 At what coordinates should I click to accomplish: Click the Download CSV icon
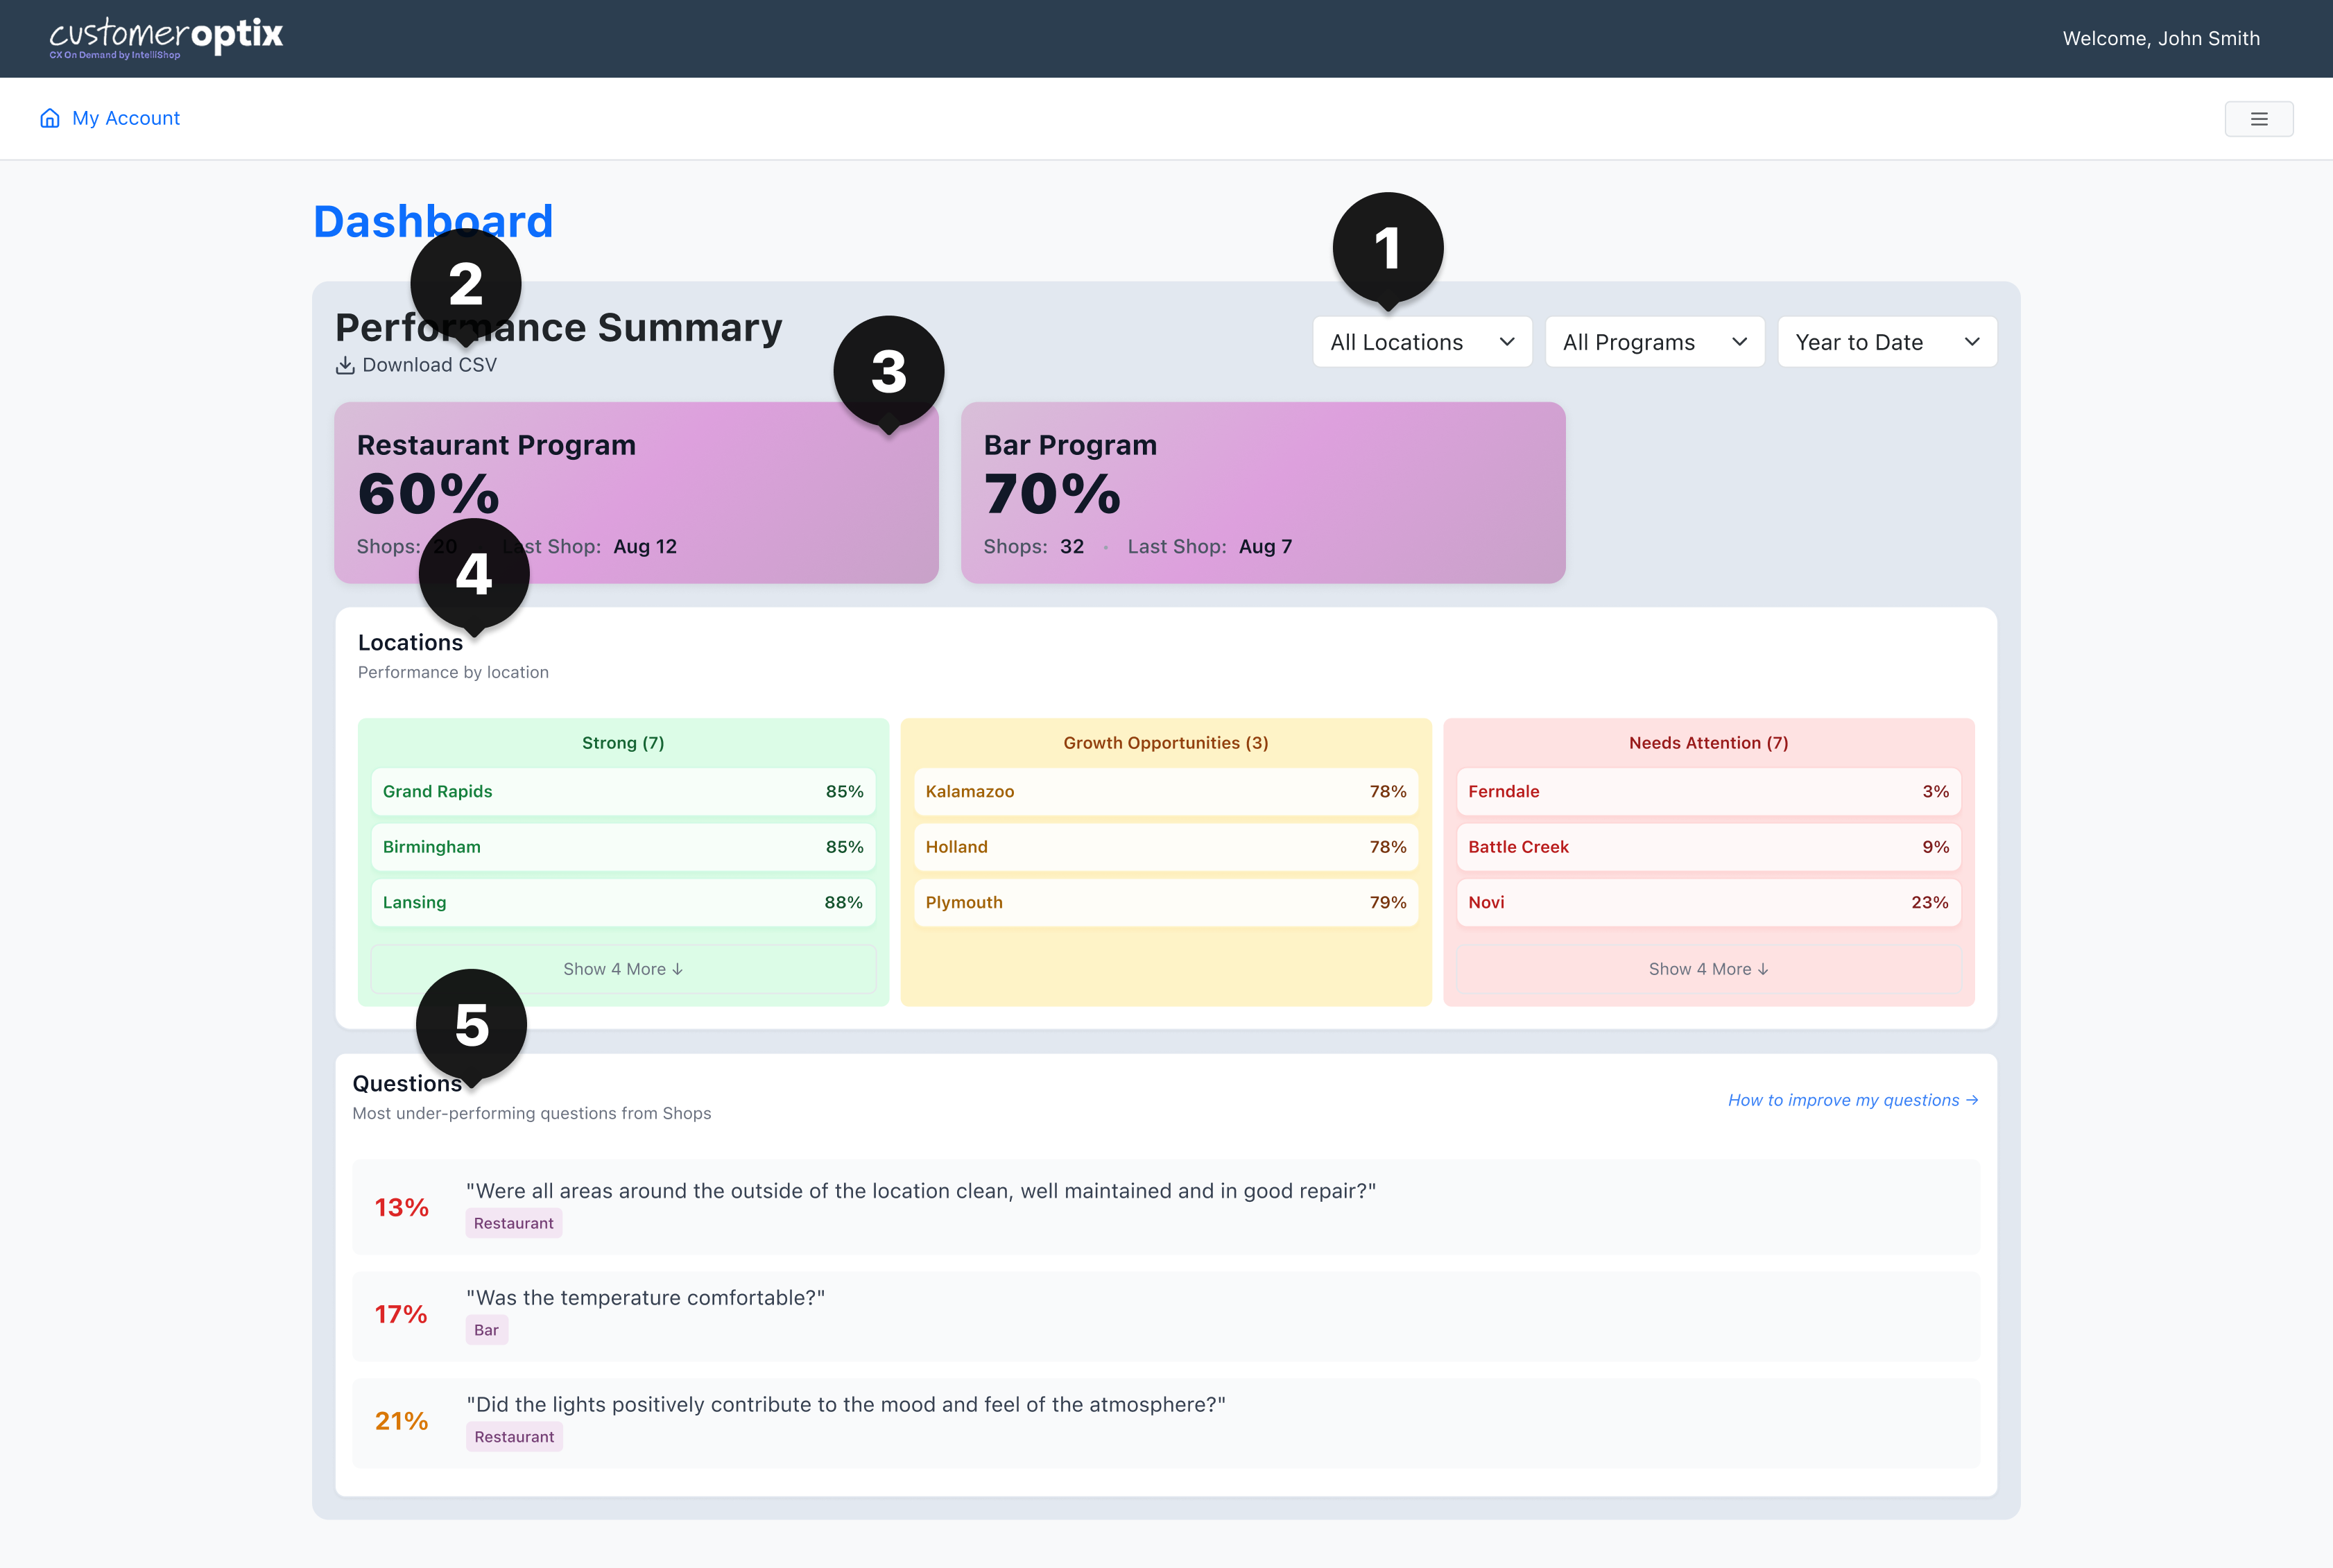[x=345, y=366]
